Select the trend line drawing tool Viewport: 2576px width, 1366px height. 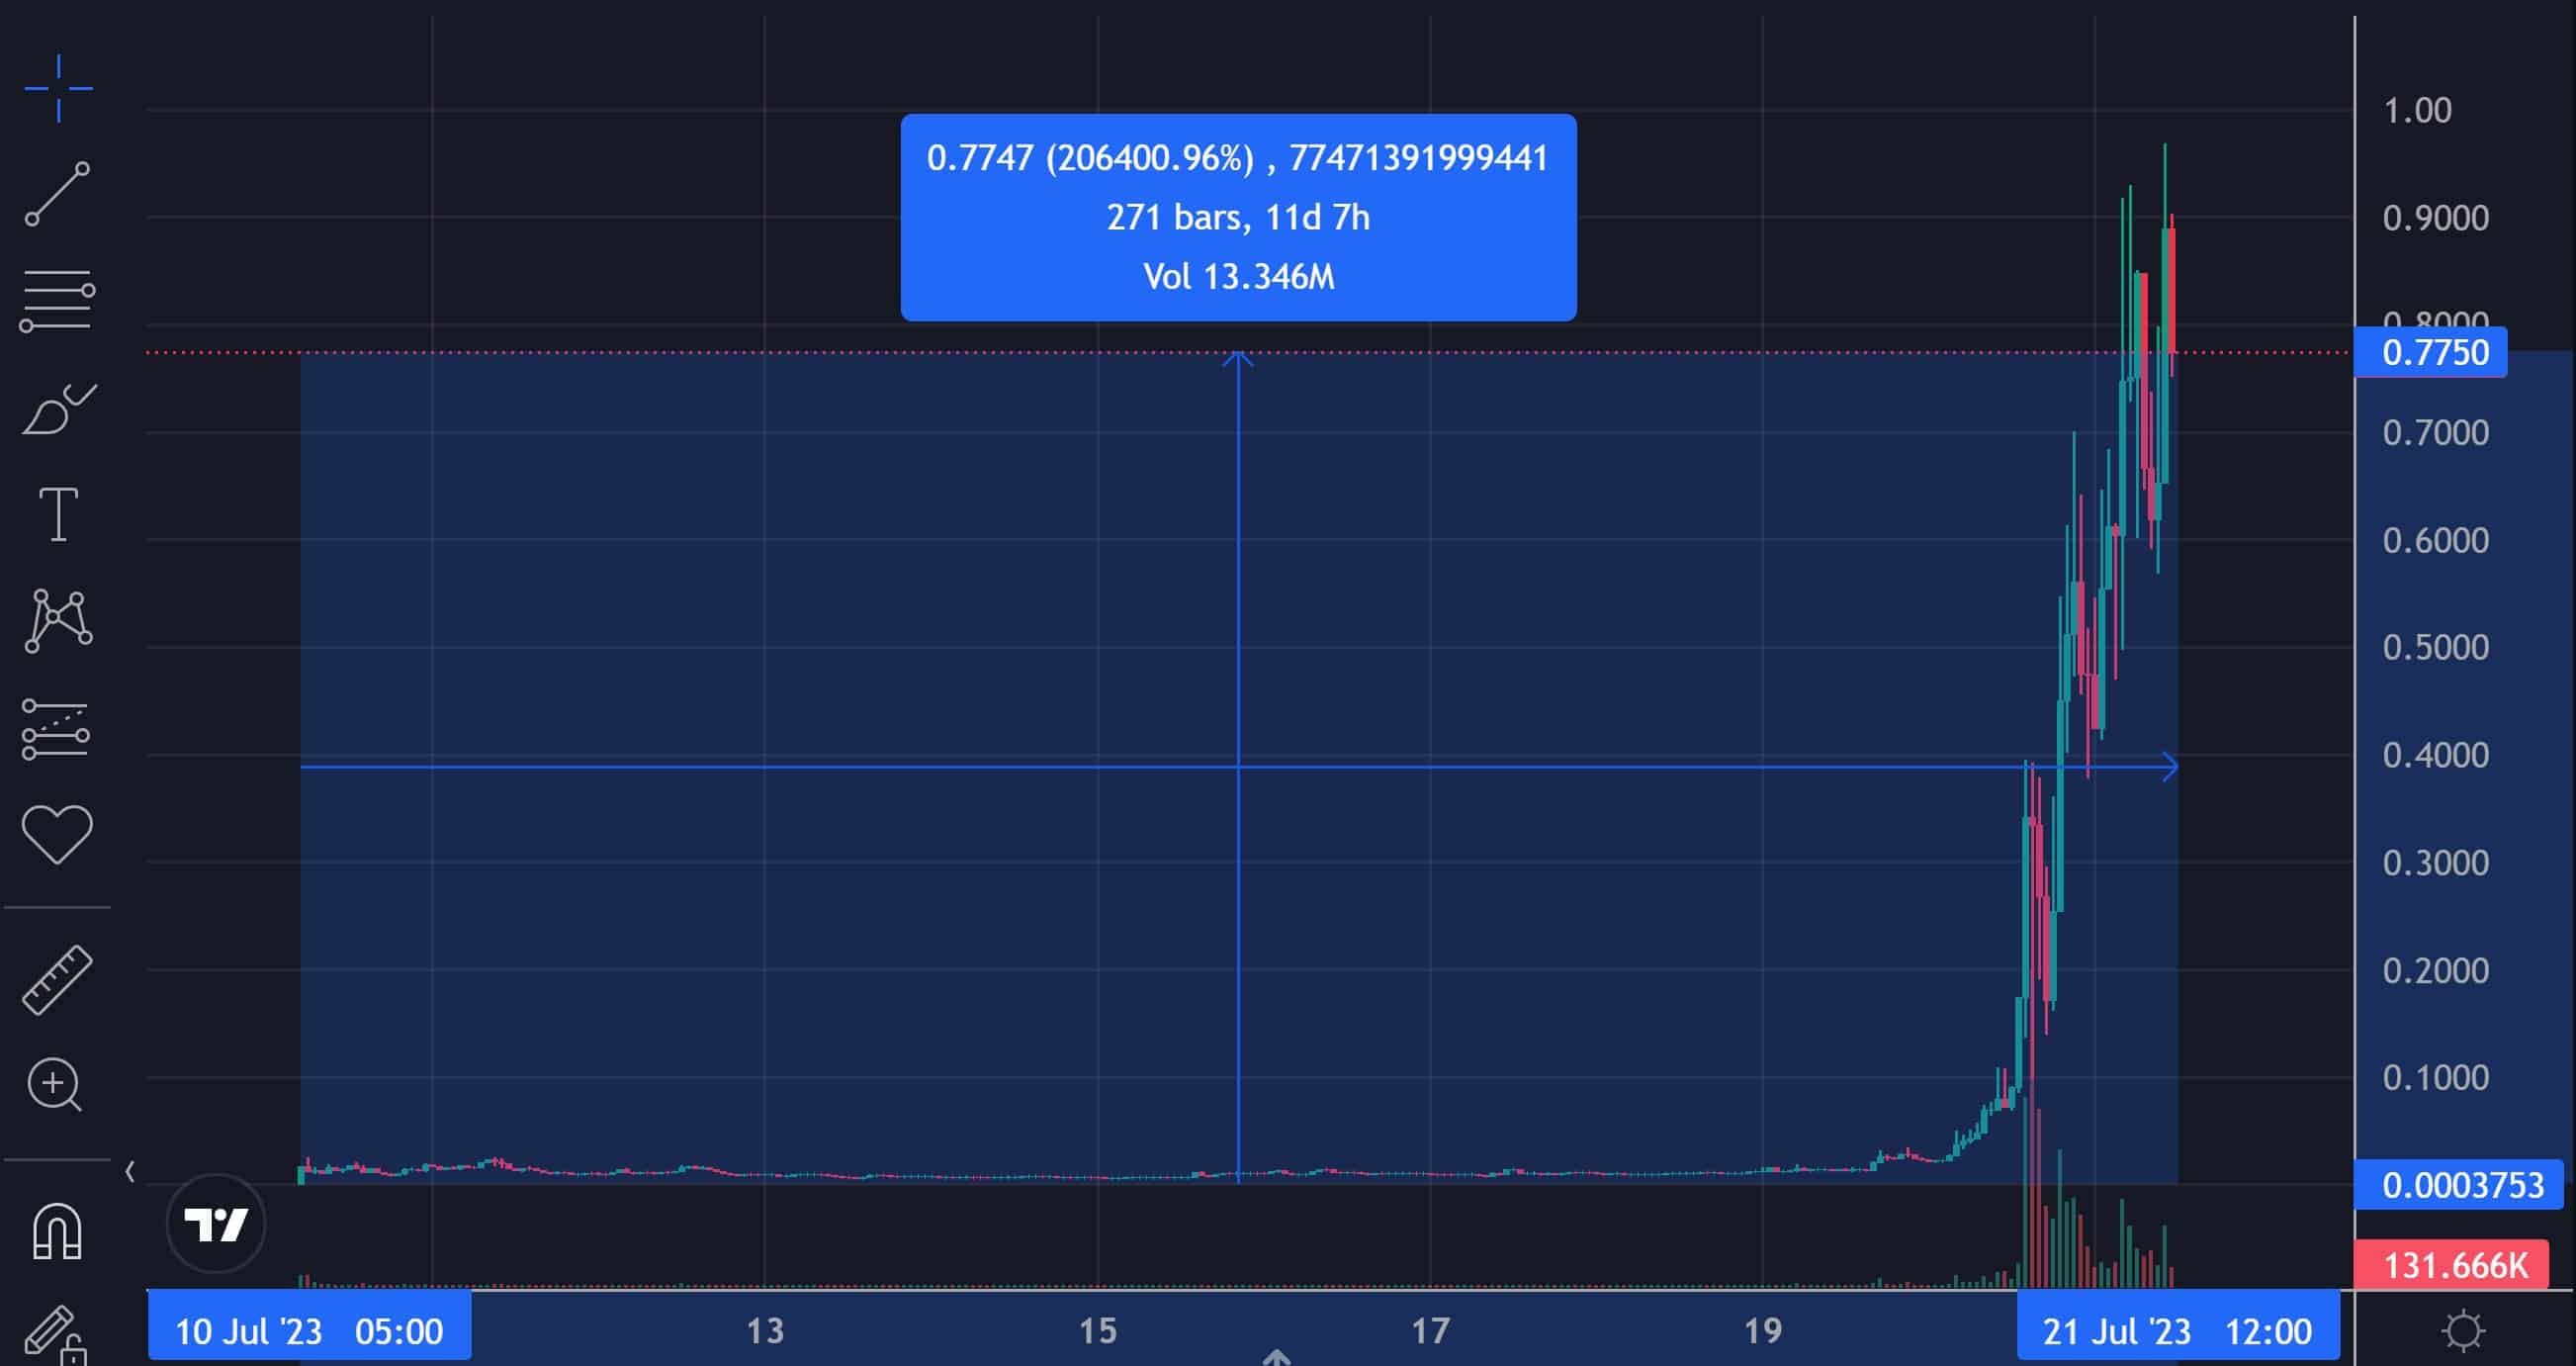pyautogui.click(x=57, y=194)
